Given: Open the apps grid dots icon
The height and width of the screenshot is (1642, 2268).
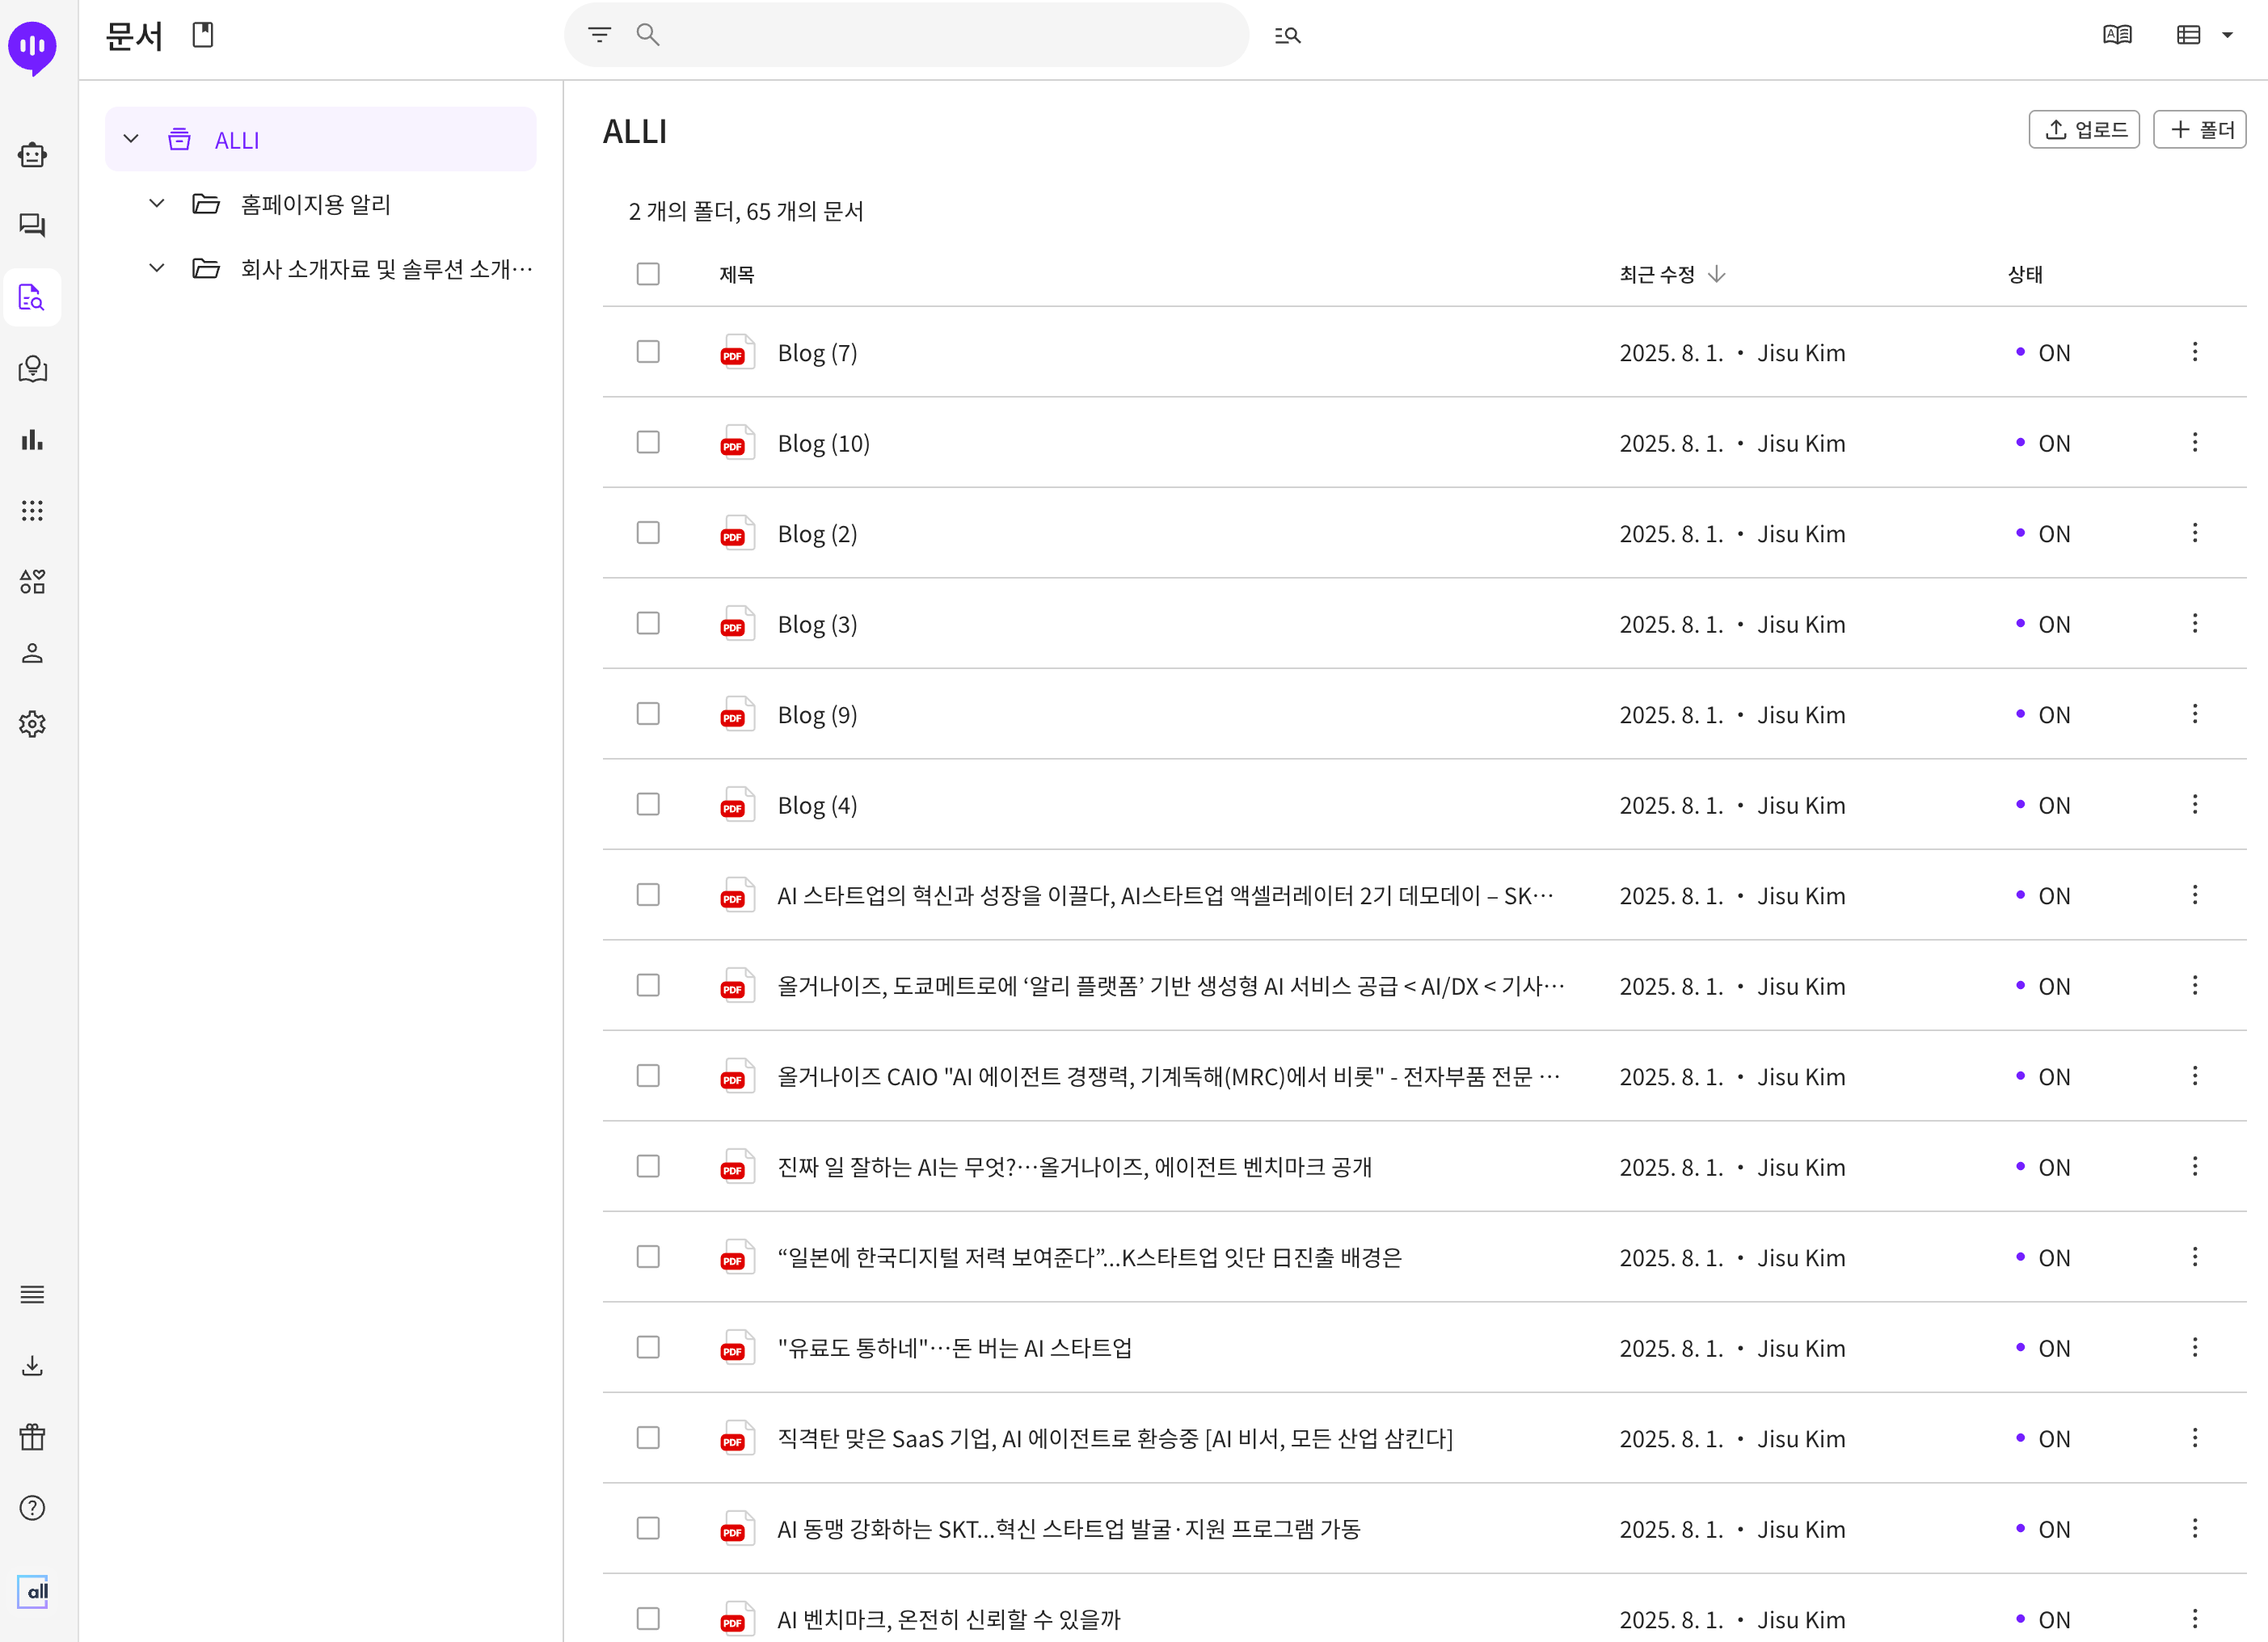Looking at the screenshot, I should (x=32, y=511).
